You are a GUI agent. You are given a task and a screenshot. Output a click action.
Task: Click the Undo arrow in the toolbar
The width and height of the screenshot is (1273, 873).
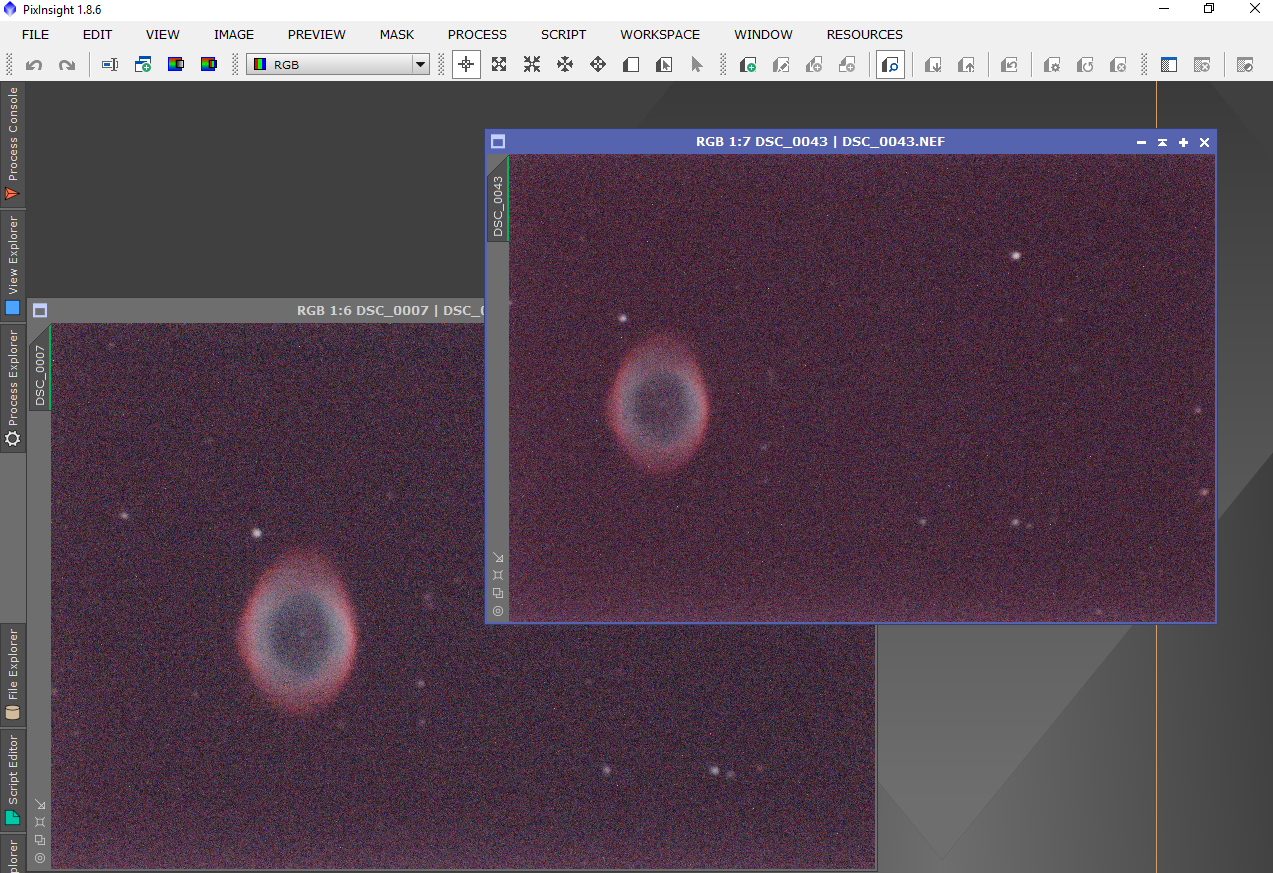(x=34, y=65)
